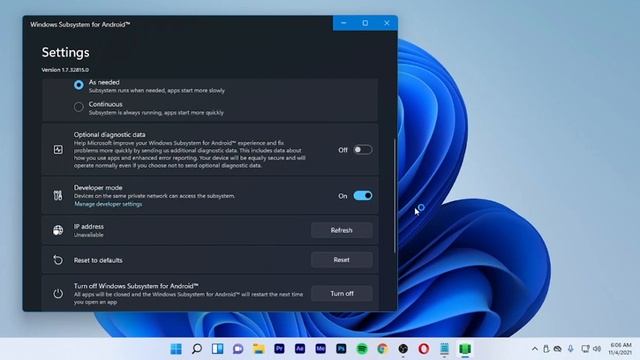640x360 pixels.
Task: Click the Turn off button
Action: [342, 293]
